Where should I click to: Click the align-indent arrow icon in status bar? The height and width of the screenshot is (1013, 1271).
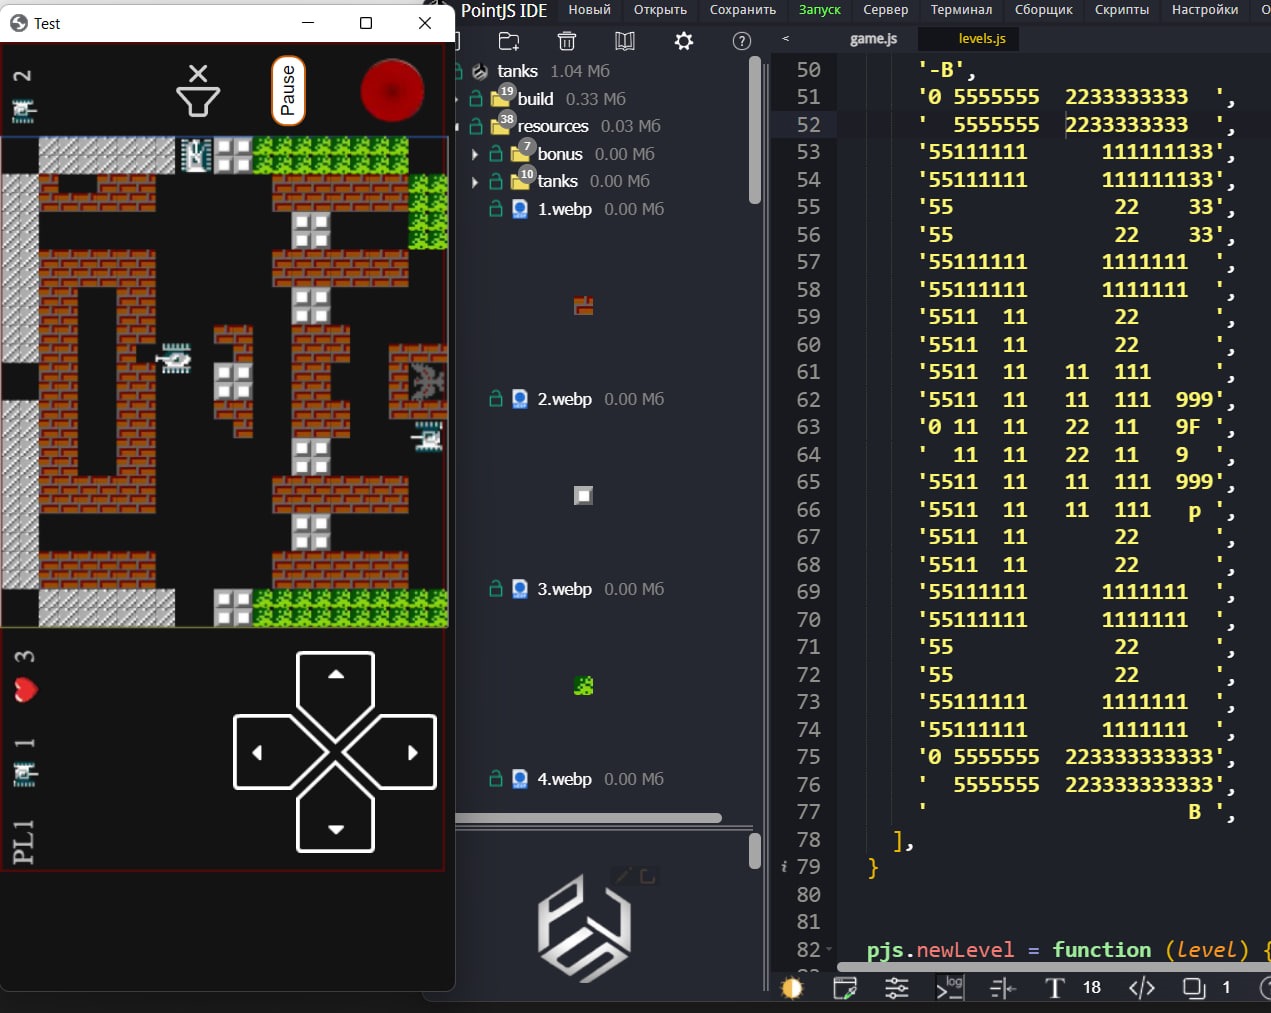[1003, 988]
